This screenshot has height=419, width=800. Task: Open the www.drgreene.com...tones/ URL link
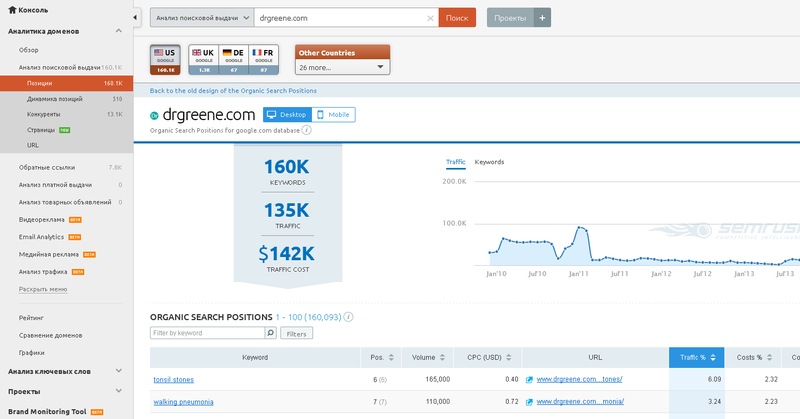pos(580,379)
